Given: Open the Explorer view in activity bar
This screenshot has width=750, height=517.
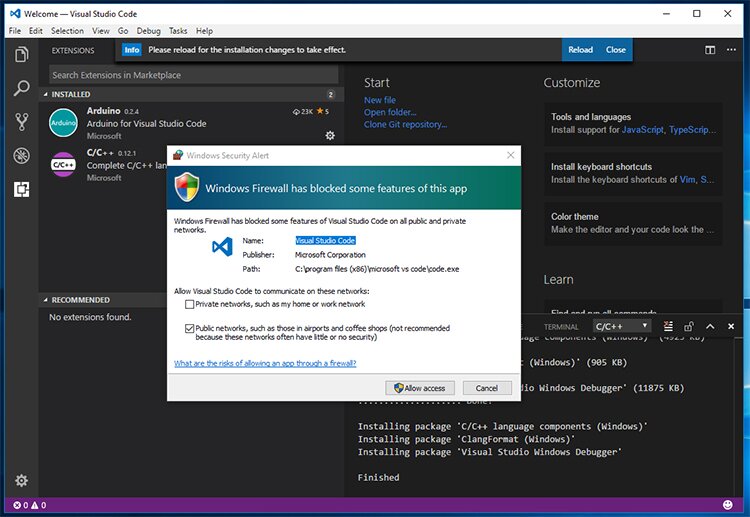Looking at the screenshot, I should coord(22,55).
